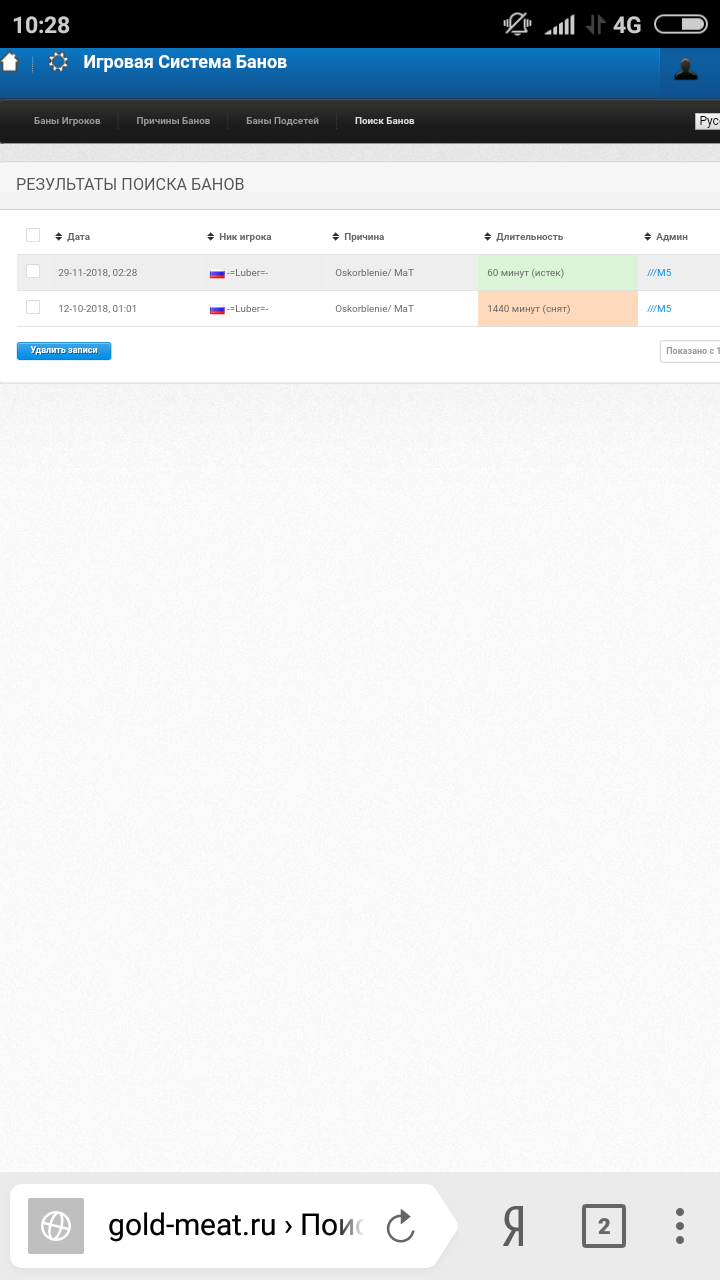Open Баны Подсетей menu item
The height and width of the screenshot is (1280, 720).
click(x=282, y=121)
